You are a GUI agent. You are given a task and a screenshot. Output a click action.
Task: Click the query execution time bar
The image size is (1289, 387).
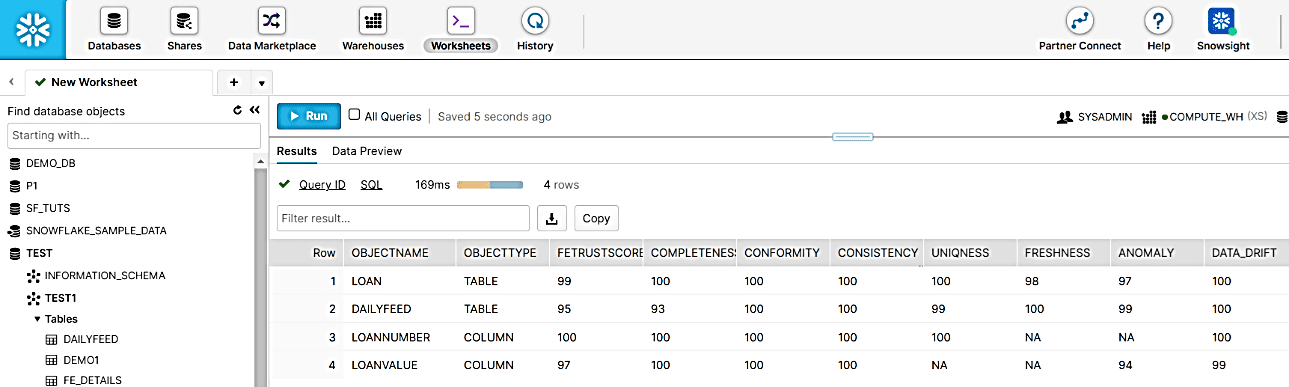(x=490, y=185)
